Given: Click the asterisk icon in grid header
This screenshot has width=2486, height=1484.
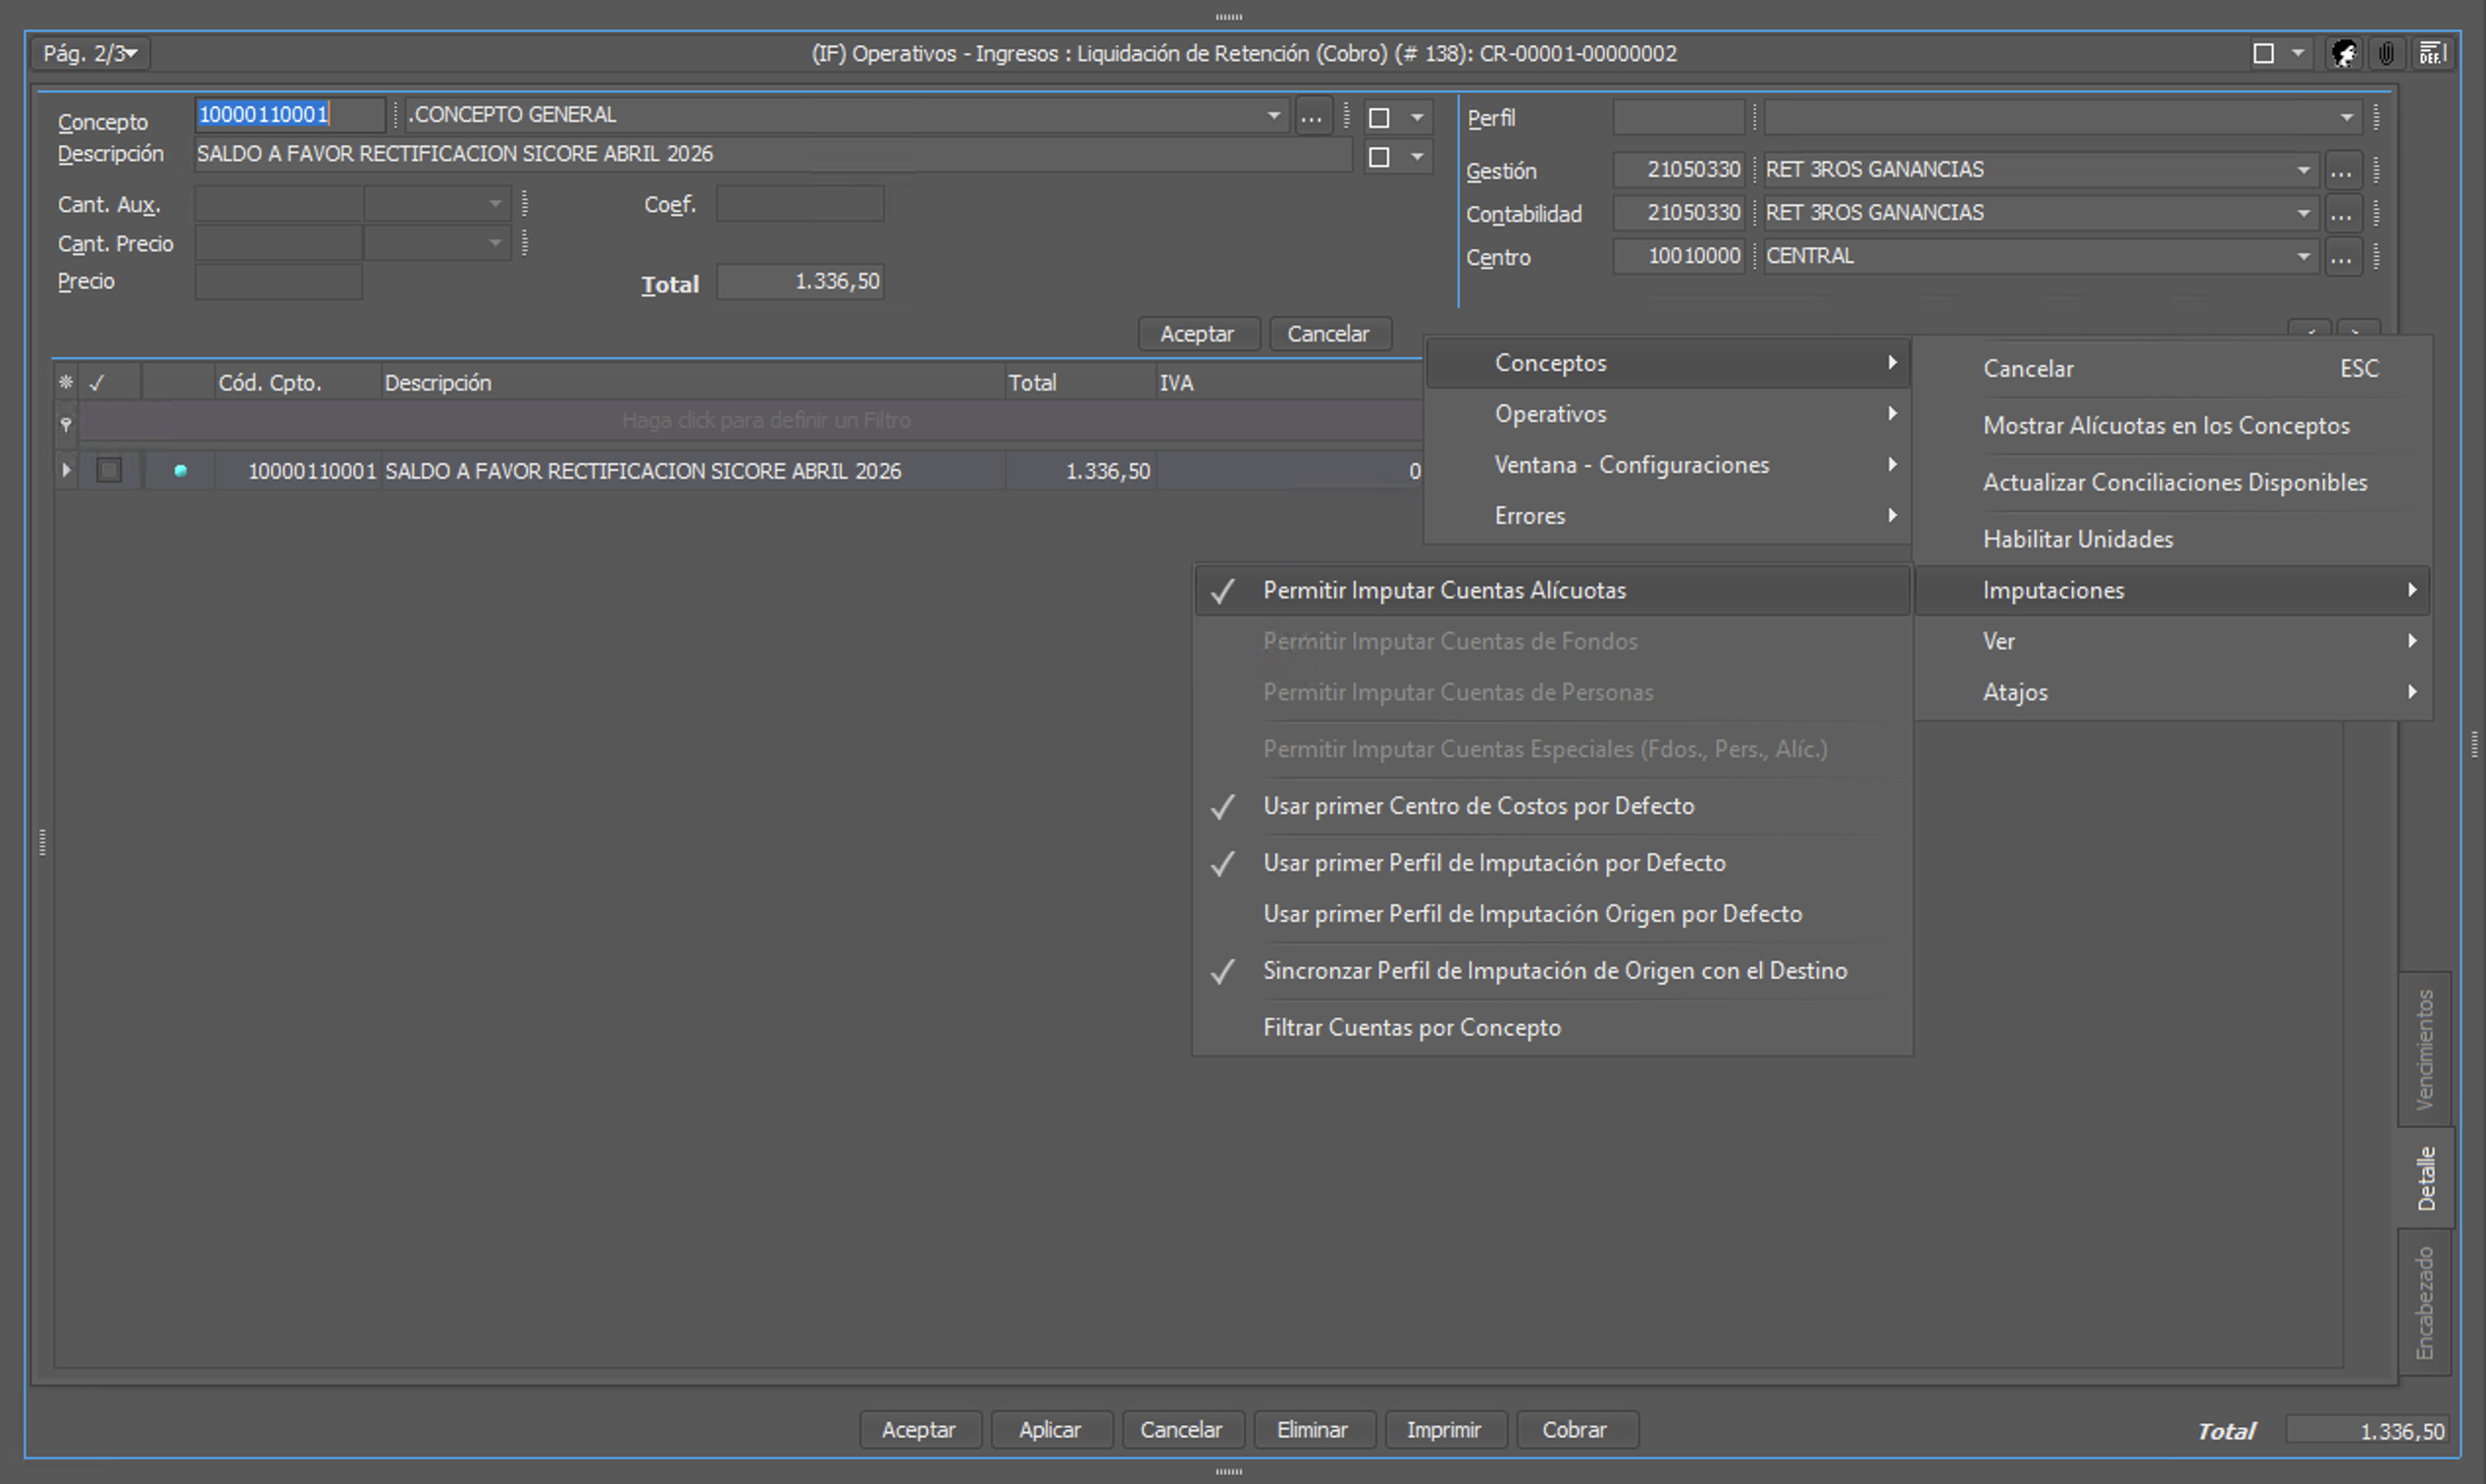Looking at the screenshot, I should [66, 382].
